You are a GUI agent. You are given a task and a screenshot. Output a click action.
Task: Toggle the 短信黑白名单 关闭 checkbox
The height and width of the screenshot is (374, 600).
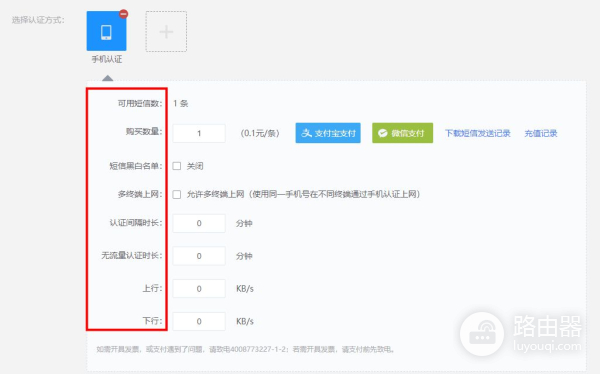click(x=176, y=166)
